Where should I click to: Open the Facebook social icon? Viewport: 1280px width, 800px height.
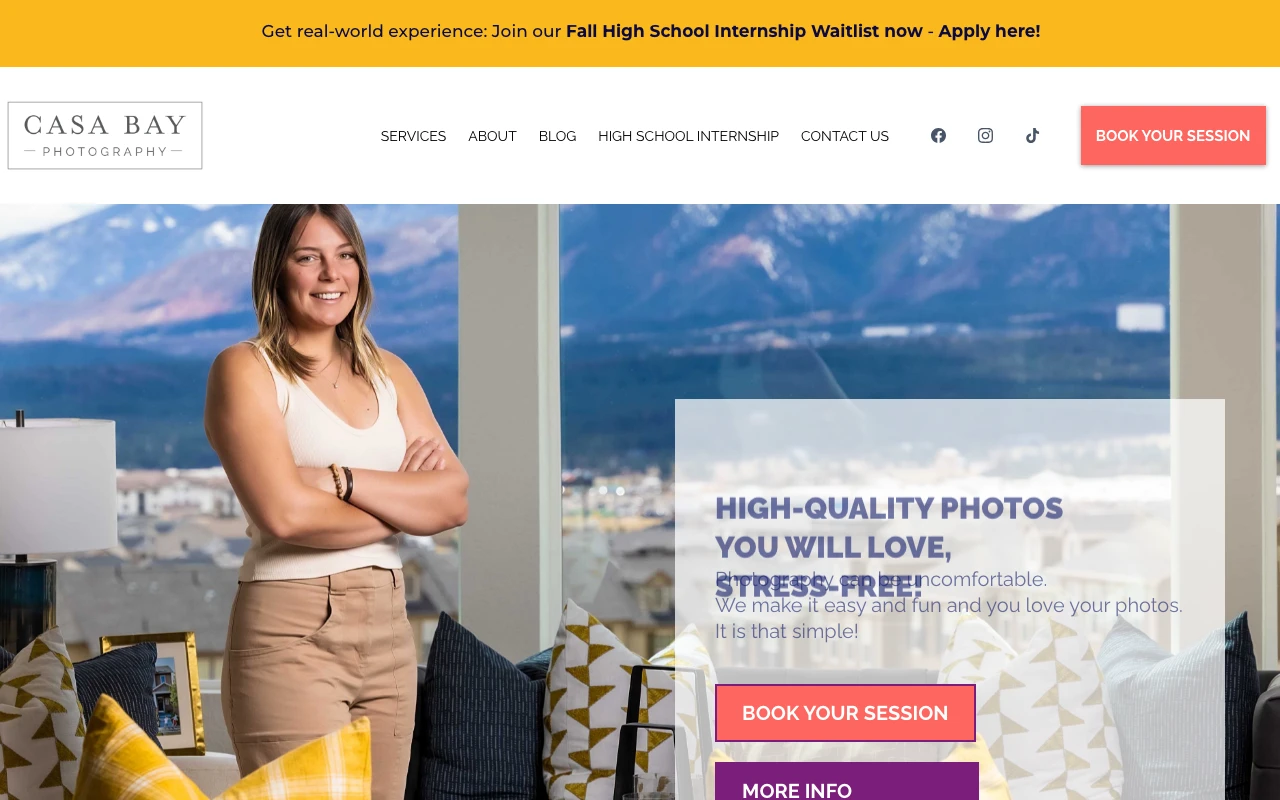[938, 135]
